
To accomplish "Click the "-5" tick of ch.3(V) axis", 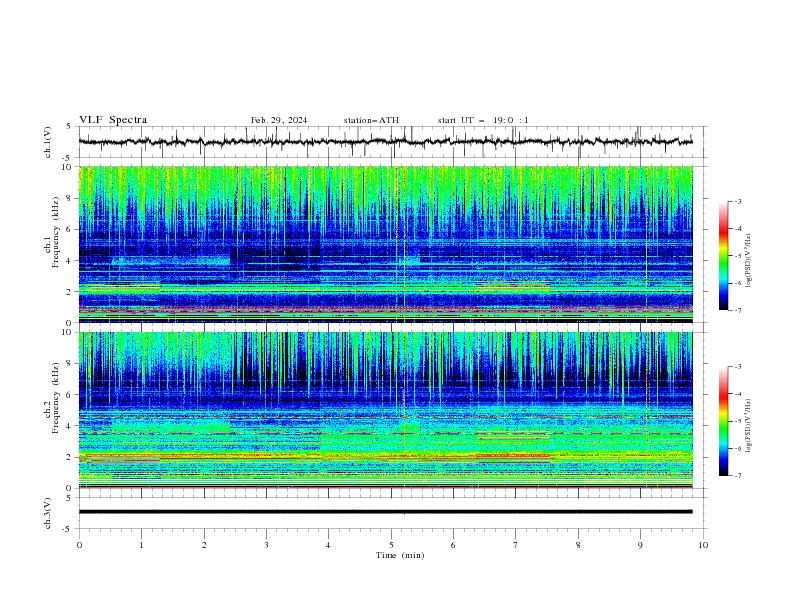I will [68, 529].
